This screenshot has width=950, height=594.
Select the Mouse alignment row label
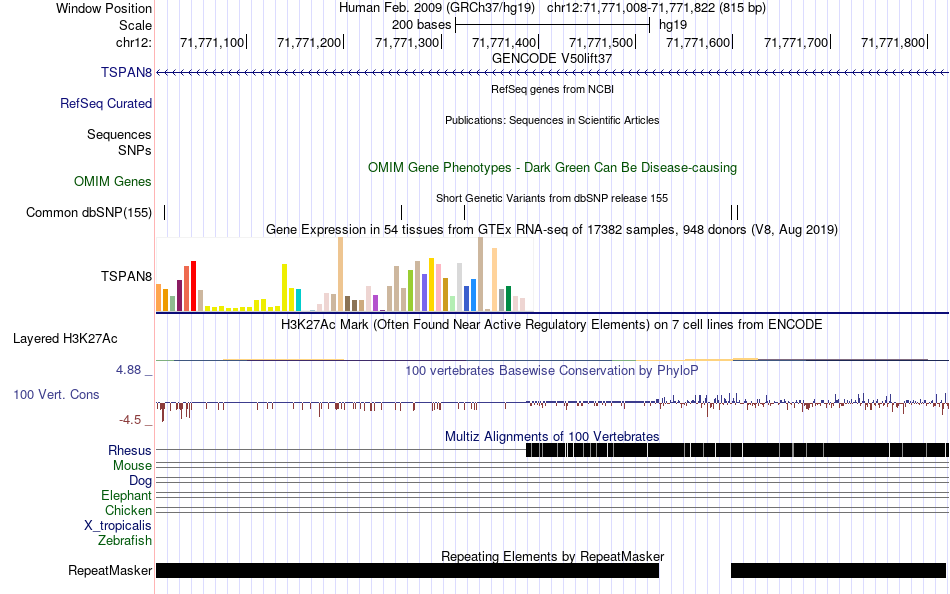[x=132, y=466]
